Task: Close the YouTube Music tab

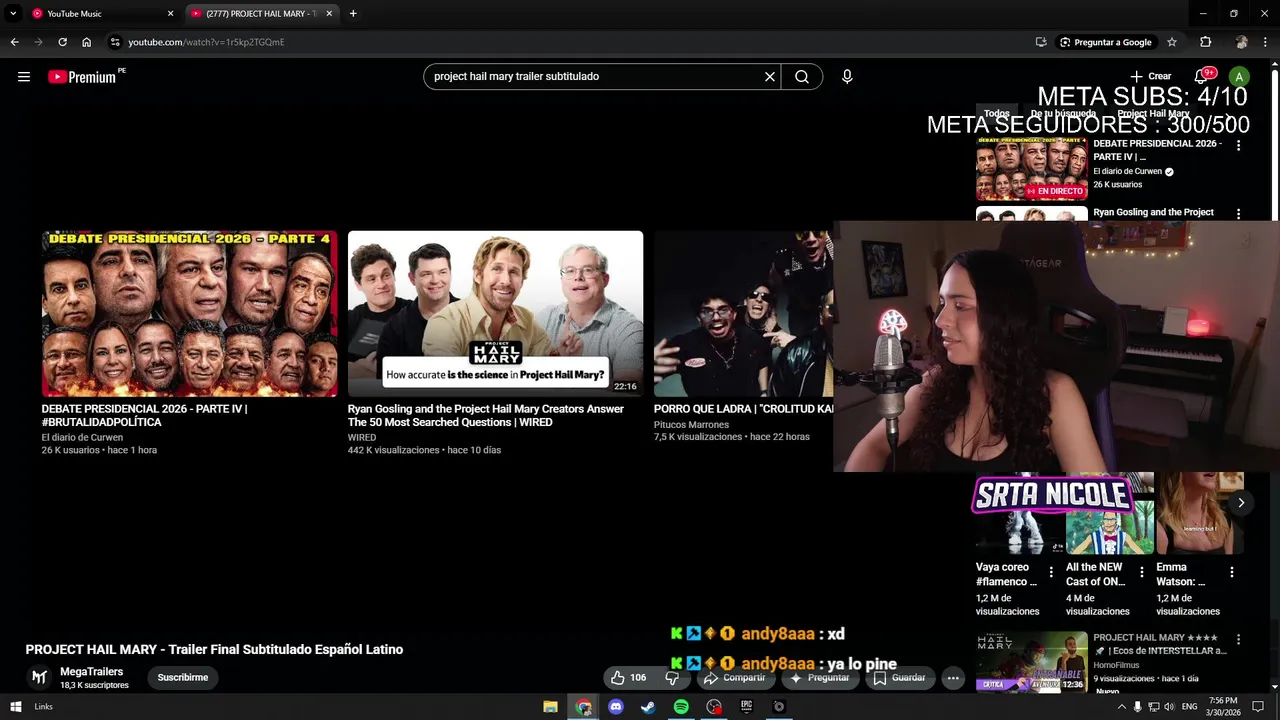Action: coord(170,14)
